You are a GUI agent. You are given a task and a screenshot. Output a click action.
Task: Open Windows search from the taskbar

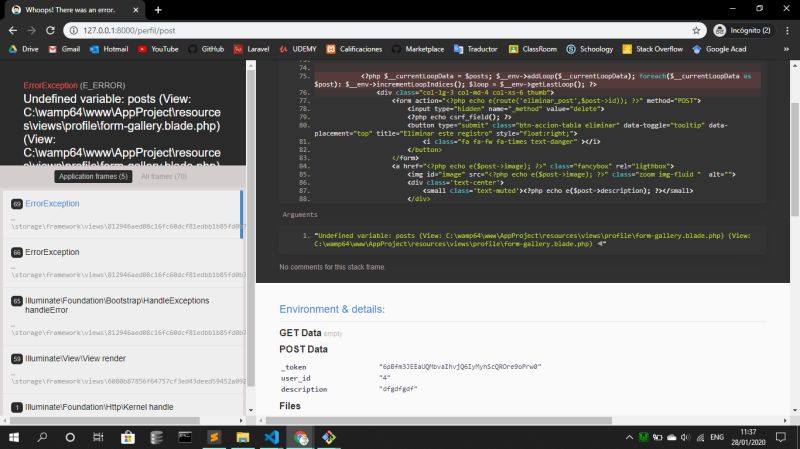(42, 437)
